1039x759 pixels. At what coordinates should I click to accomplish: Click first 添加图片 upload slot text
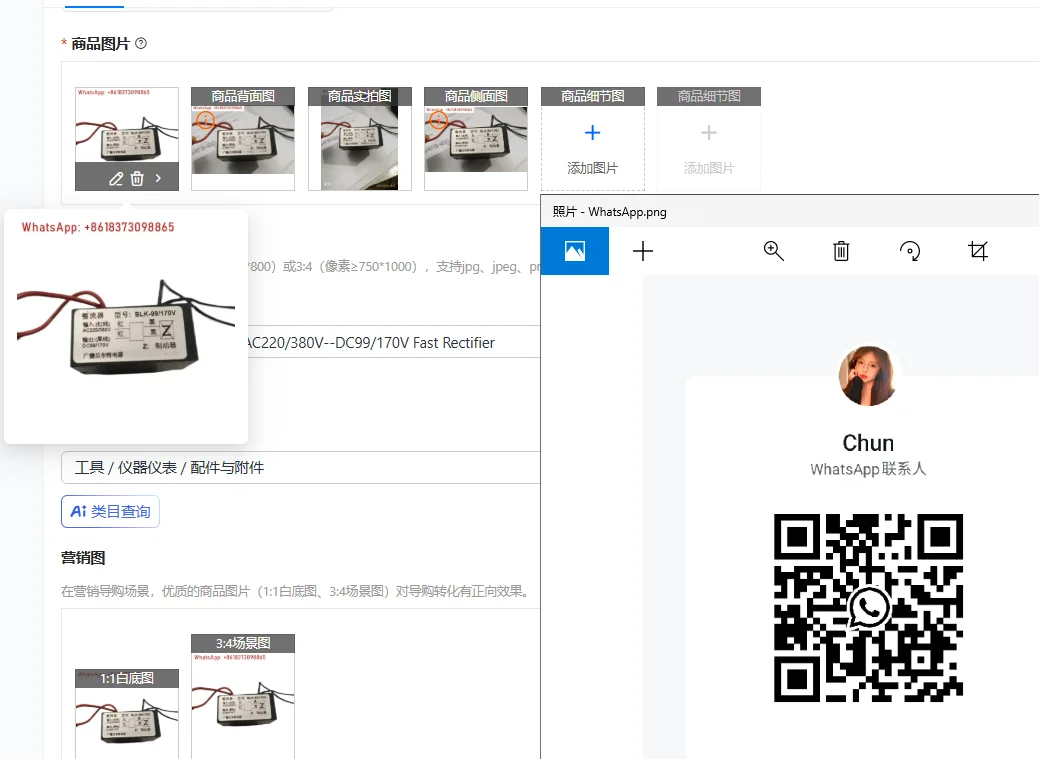[x=592, y=168]
